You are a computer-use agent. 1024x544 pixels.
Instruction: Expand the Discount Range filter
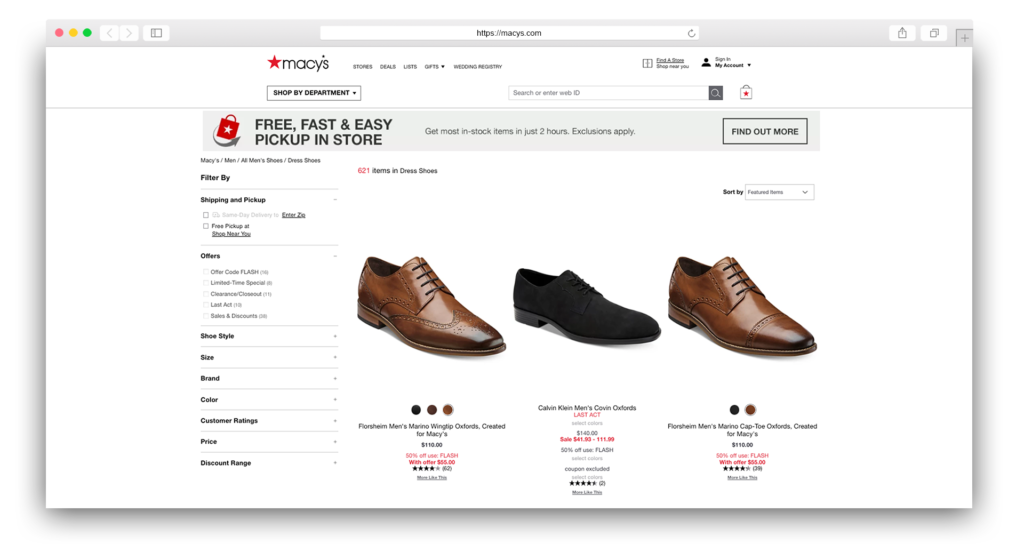269,463
